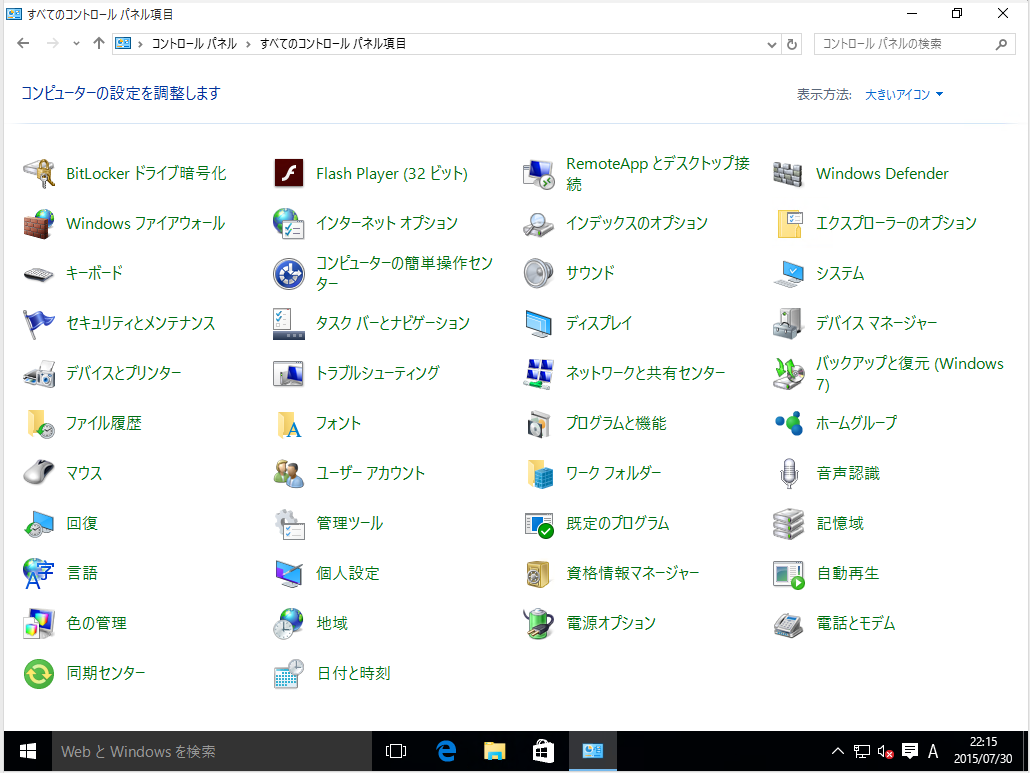
Task: Expand the address bar history dropdown
Action: click(x=771, y=43)
